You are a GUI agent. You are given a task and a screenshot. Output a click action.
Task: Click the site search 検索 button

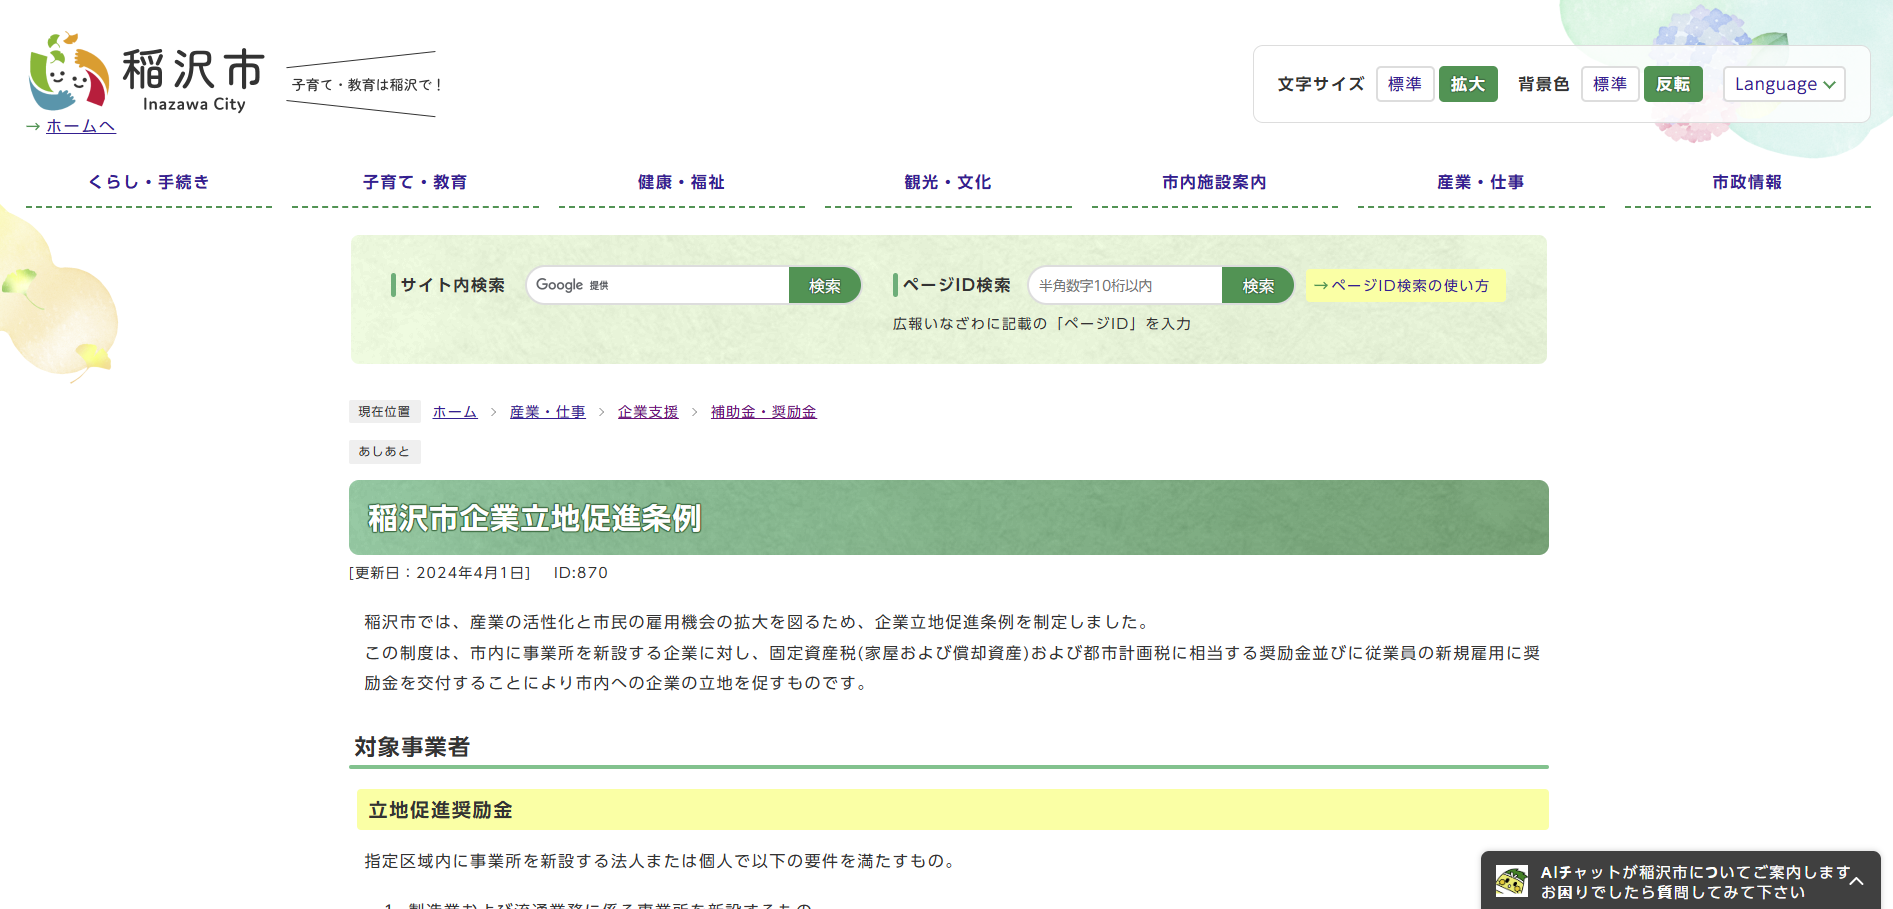pos(825,286)
